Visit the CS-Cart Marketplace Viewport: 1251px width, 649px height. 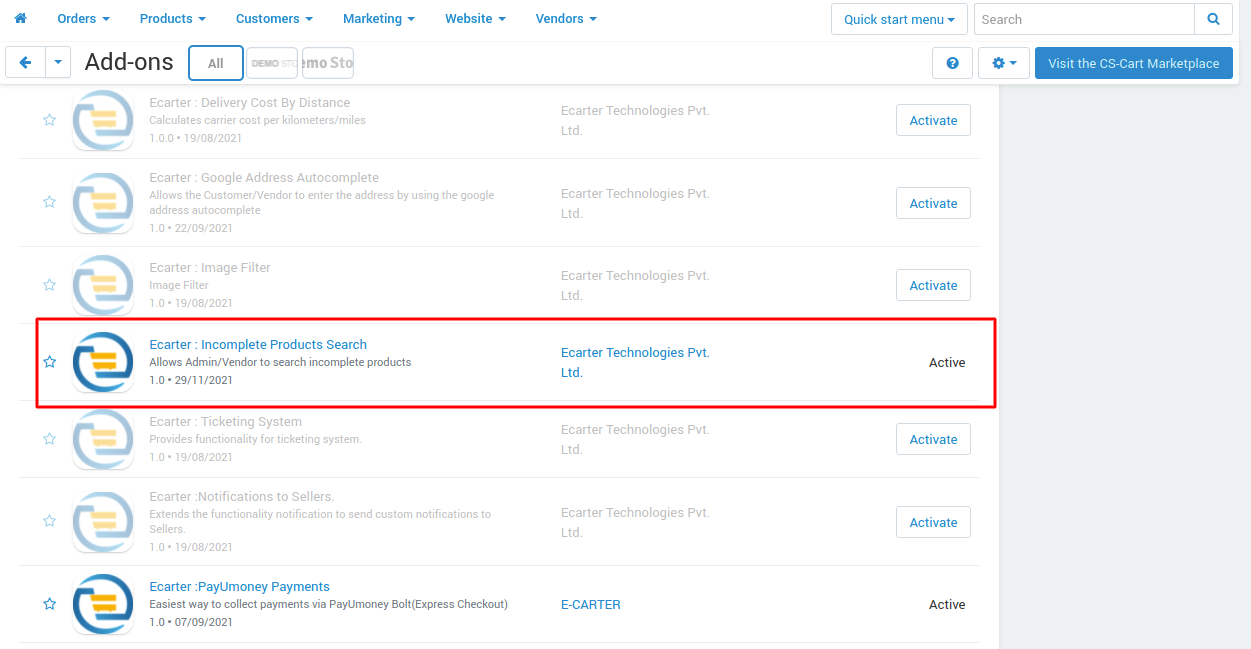(x=1134, y=63)
